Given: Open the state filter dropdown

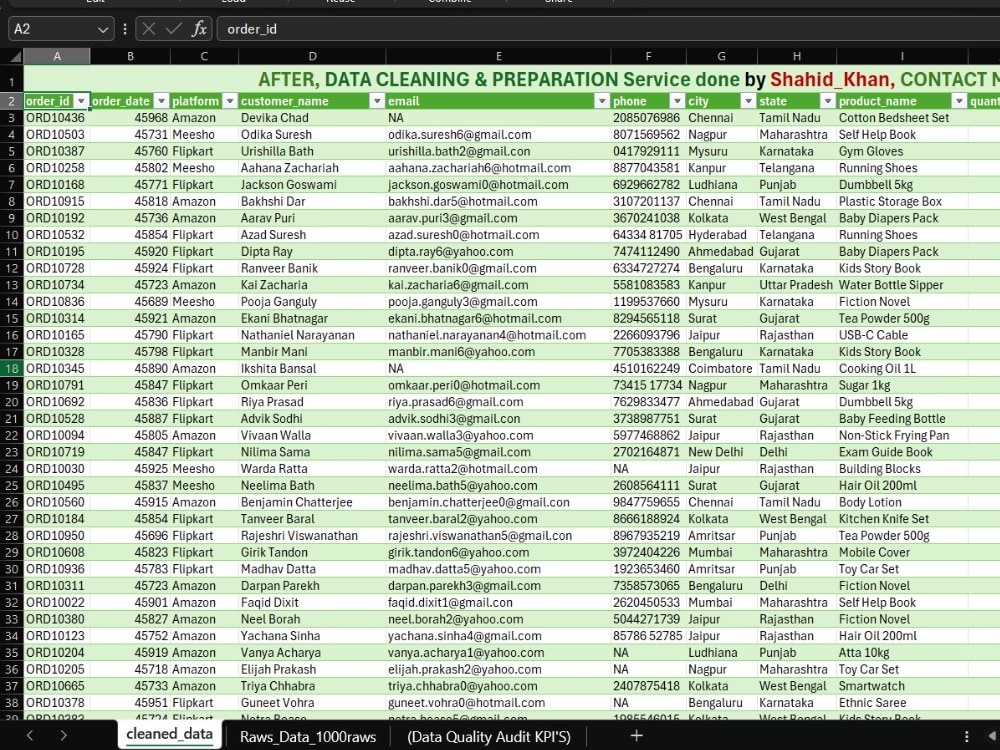Looking at the screenshot, I should point(827,101).
